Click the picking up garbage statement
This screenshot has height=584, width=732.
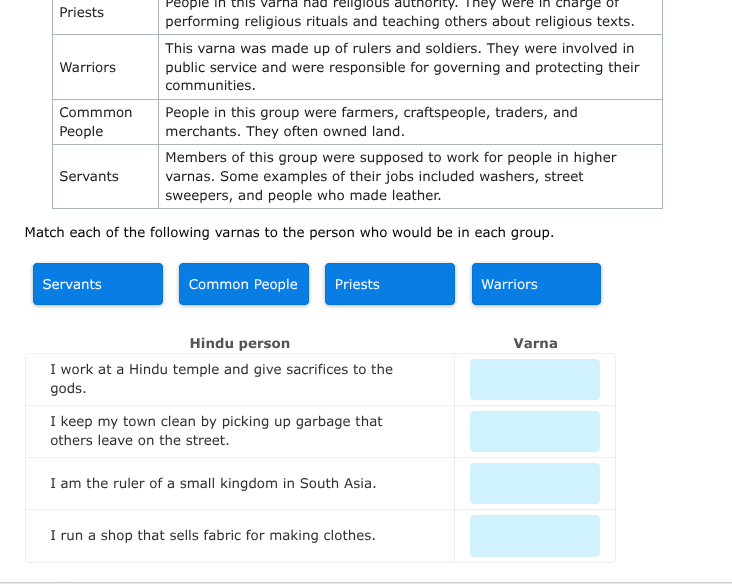coord(217,431)
